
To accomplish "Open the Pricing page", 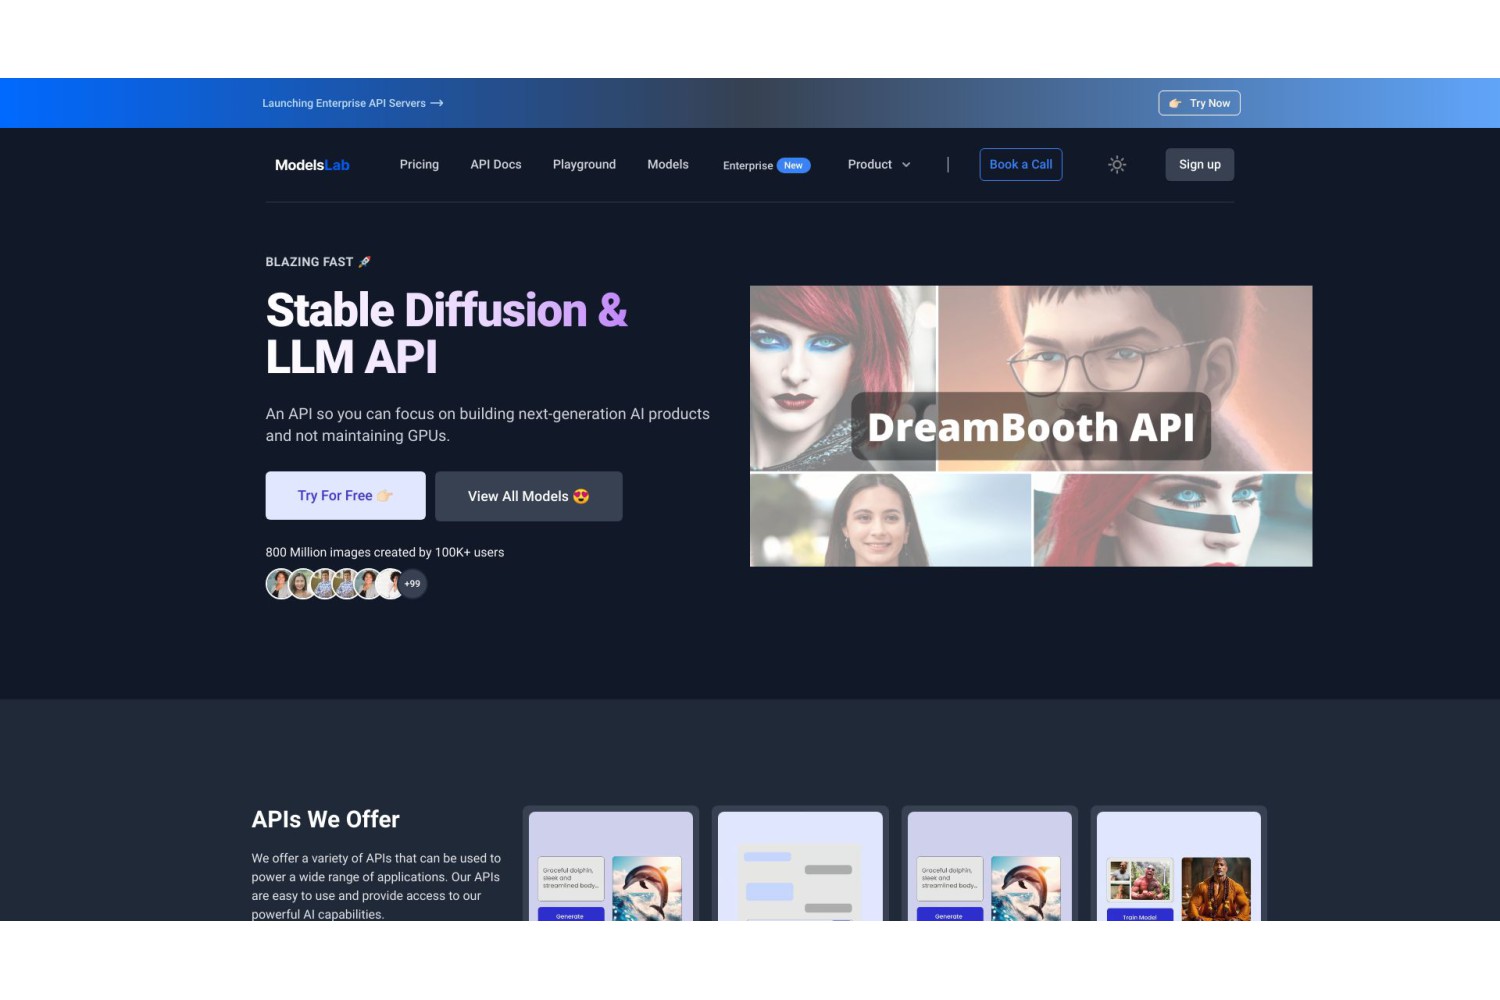I will point(419,165).
